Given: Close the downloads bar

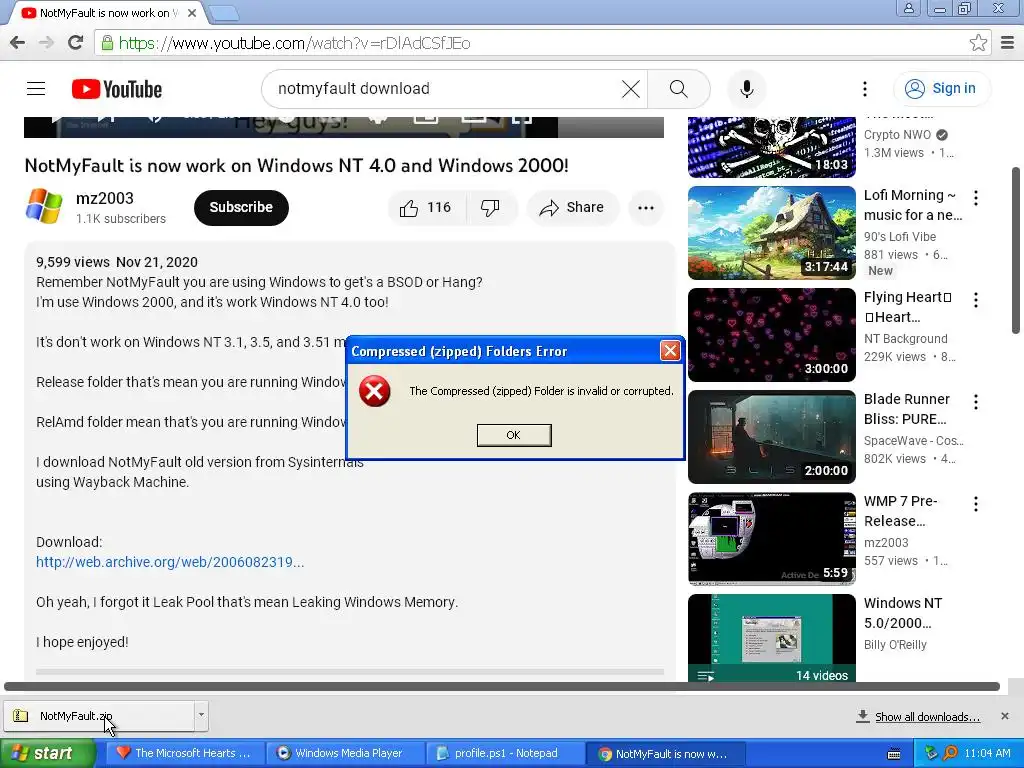Looking at the screenshot, I should (1005, 716).
